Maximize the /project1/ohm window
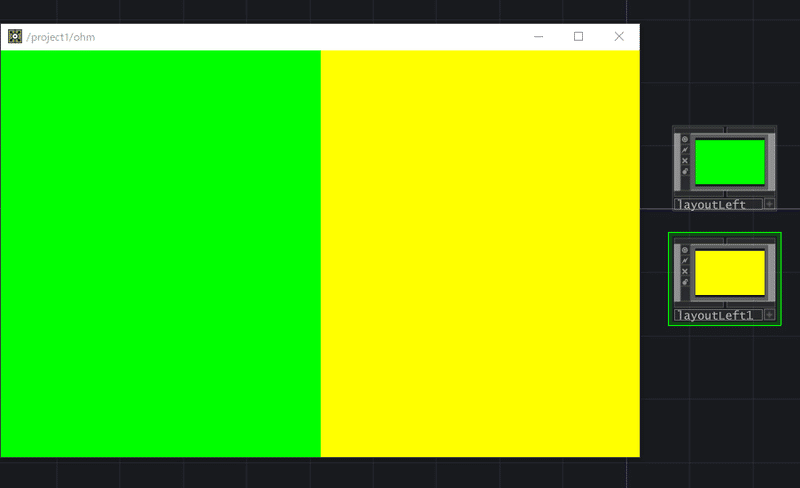Viewport: 800px width, 488px height. (x=578, y=36)
